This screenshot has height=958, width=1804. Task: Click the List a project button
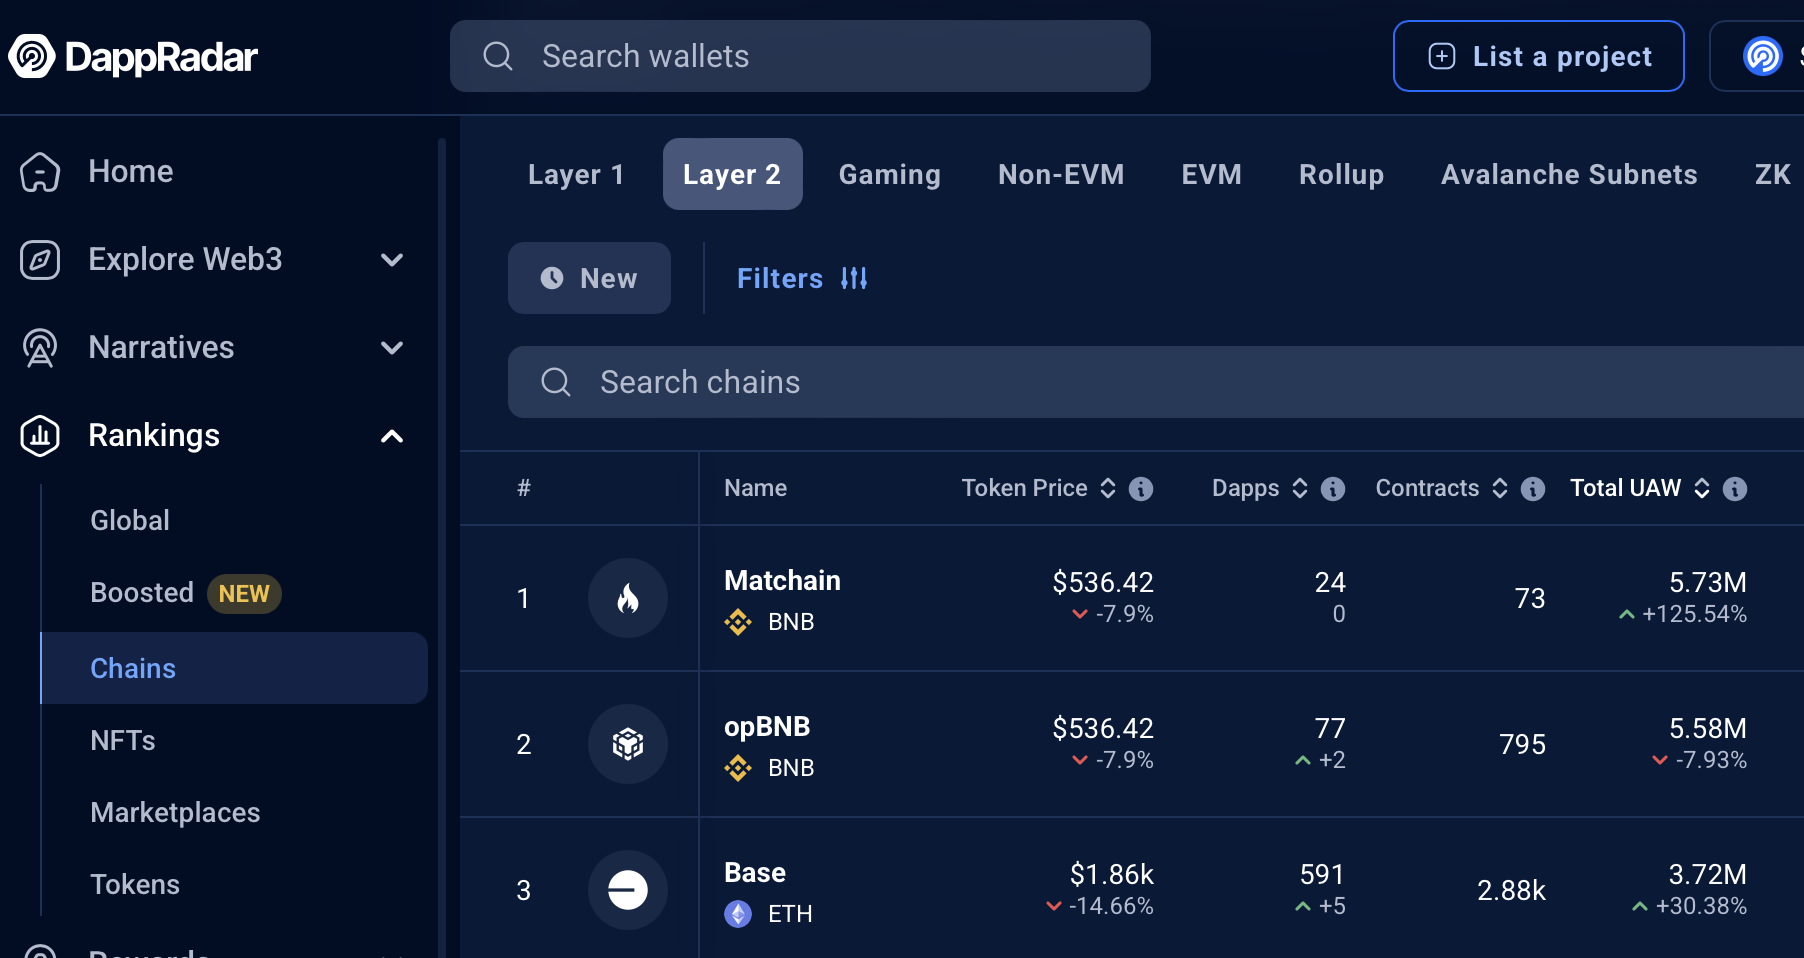(x=1539, y=56)
